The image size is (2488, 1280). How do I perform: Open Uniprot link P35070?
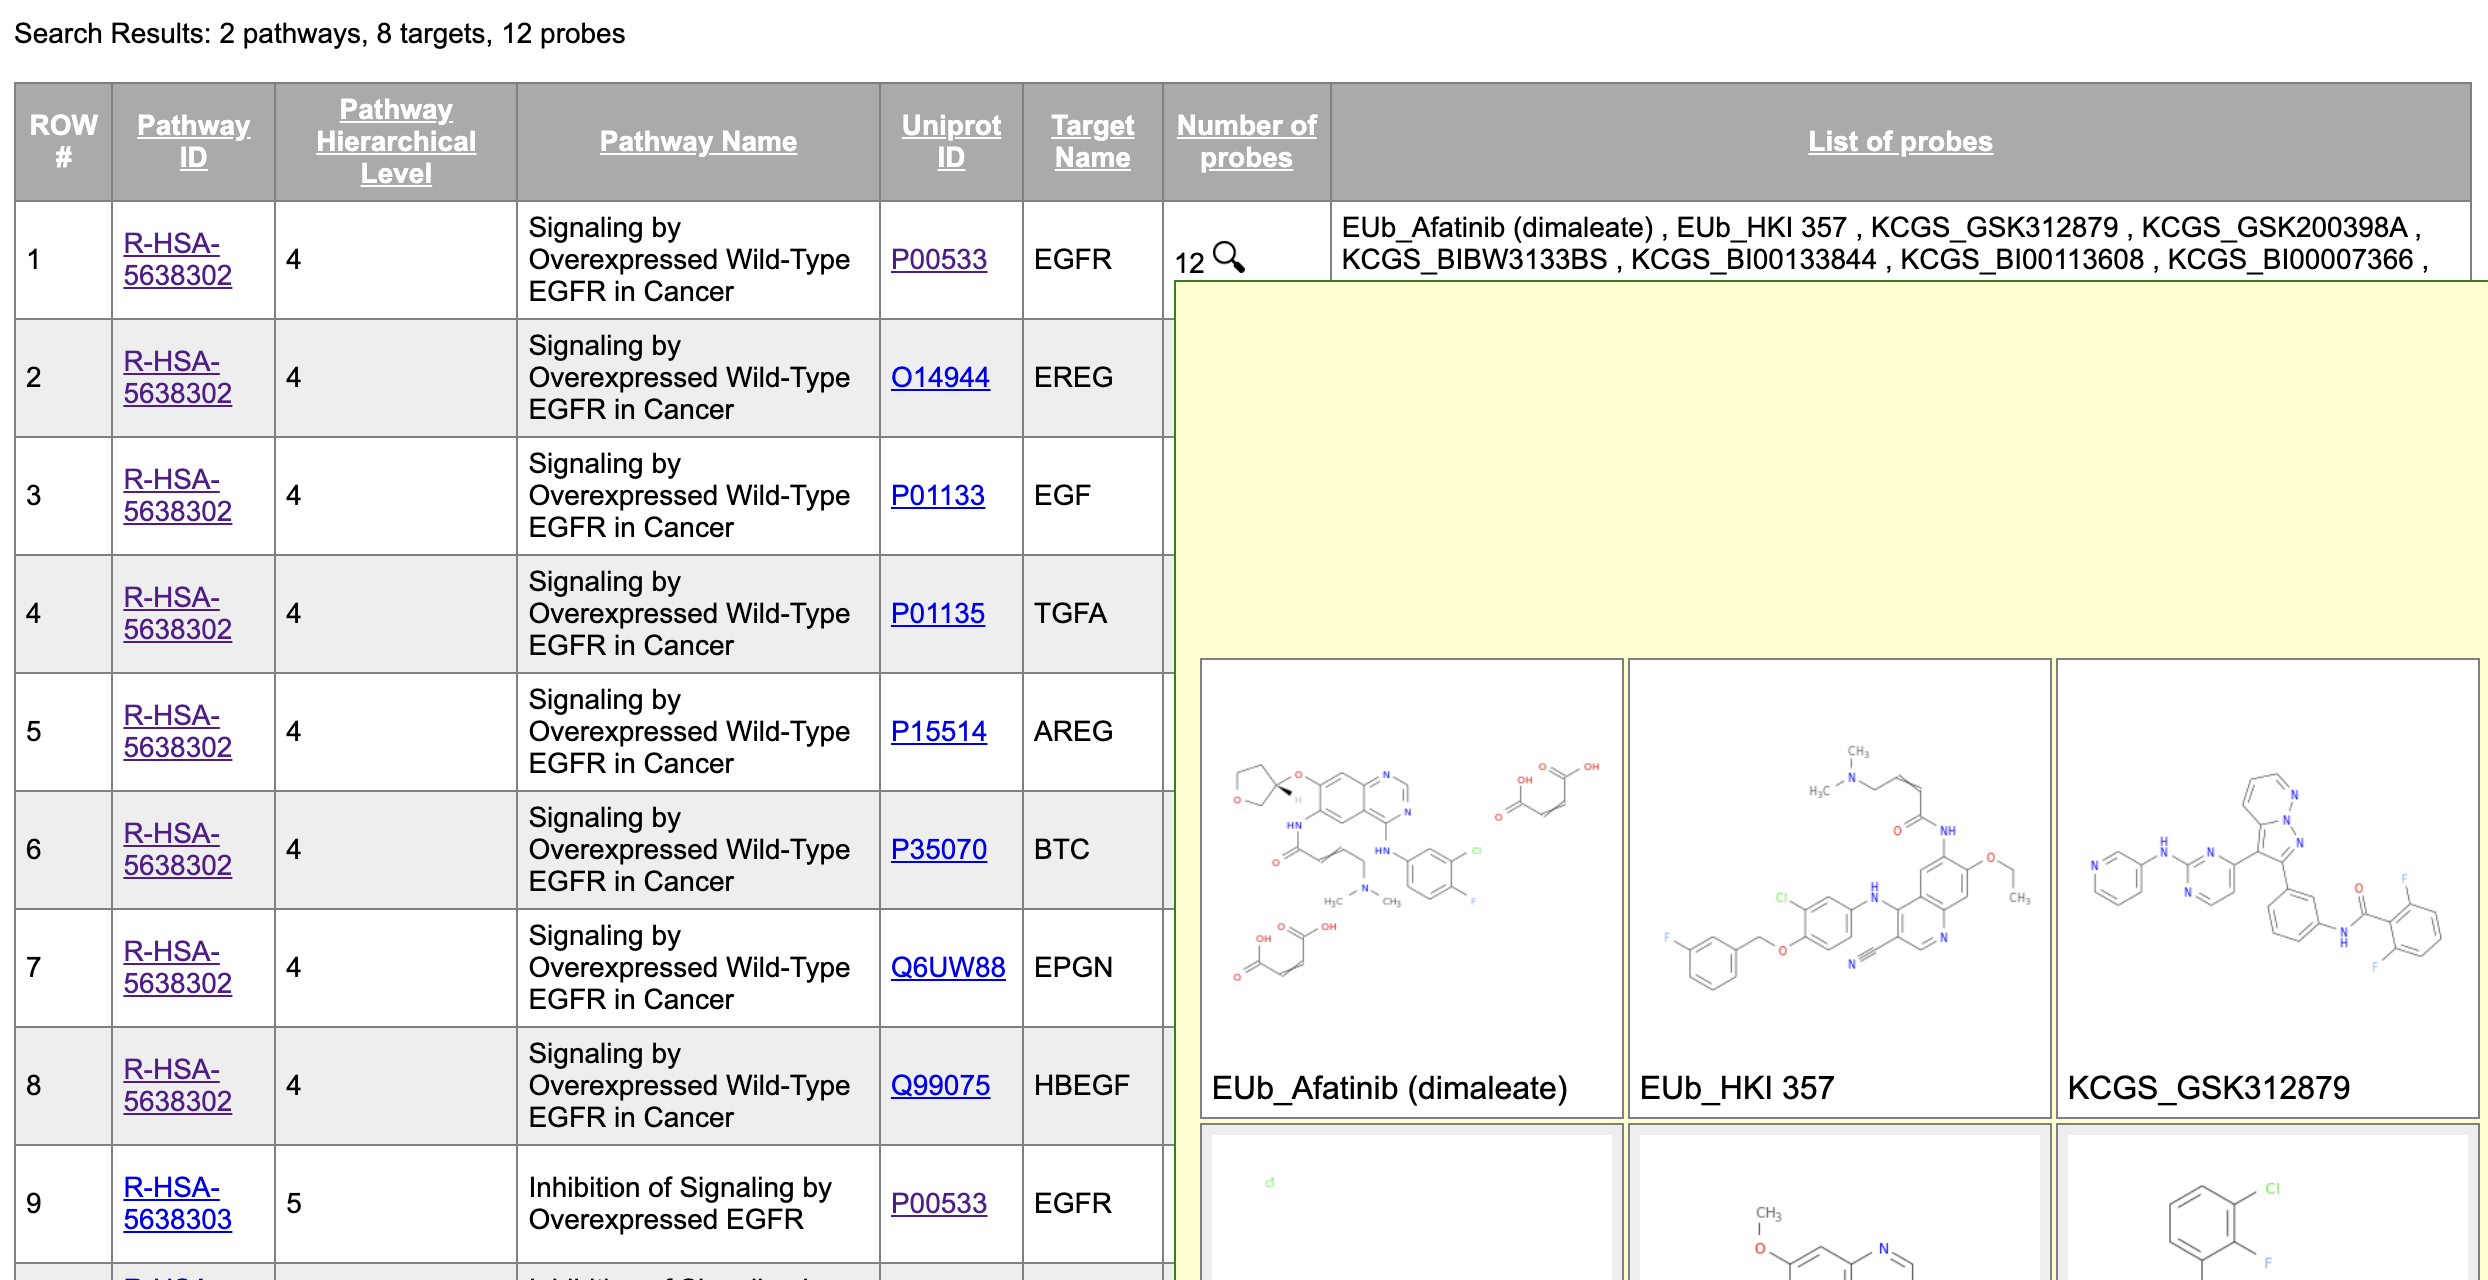[939, 849]
